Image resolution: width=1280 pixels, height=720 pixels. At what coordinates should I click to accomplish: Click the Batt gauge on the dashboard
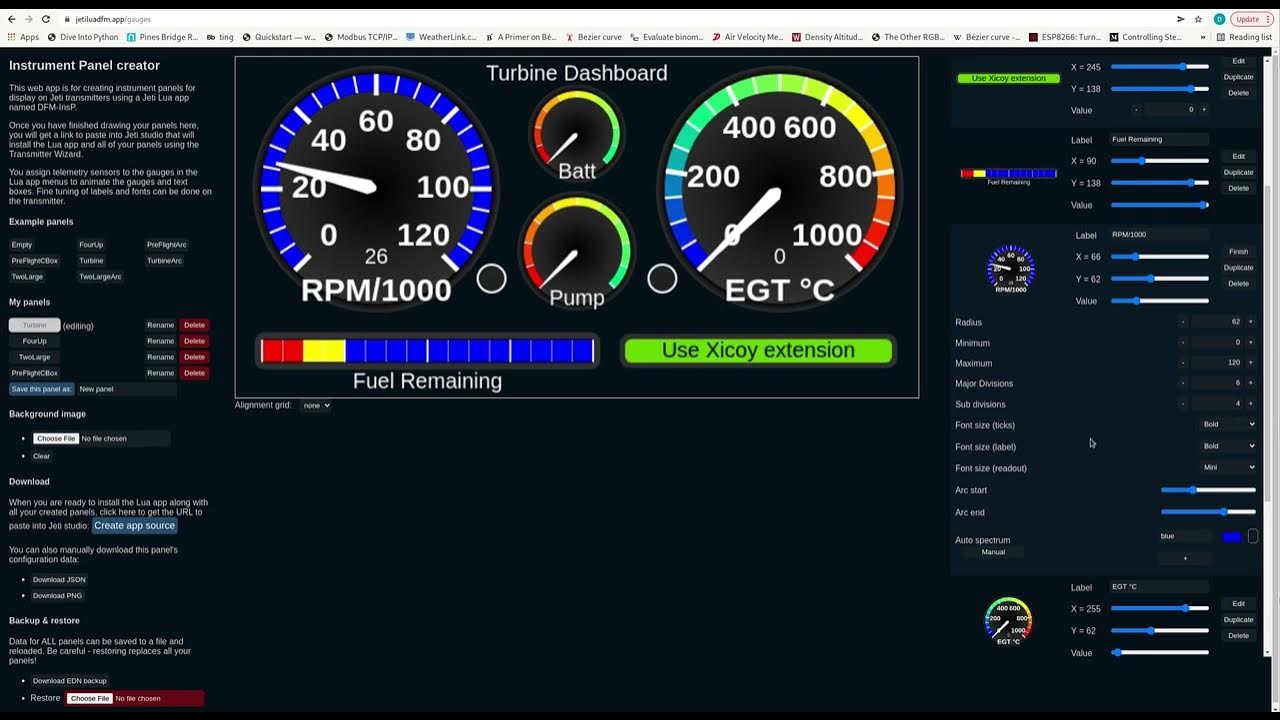(x=577, y=134)
